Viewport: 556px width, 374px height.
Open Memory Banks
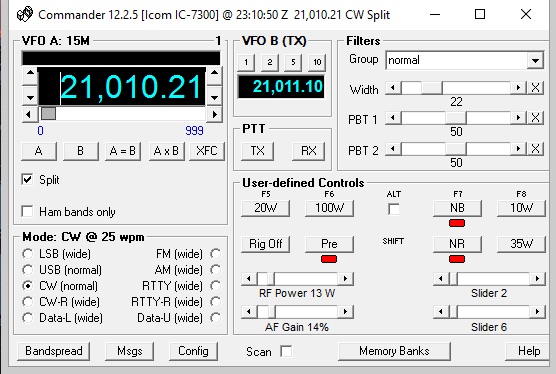pyautogui.click(x=394, y=351)
